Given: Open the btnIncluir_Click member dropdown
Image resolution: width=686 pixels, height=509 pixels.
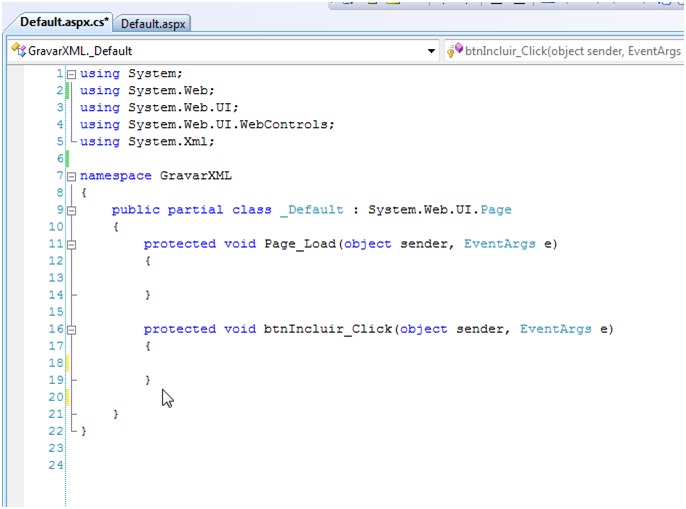Looking at the screenshot, I should tap(565, 50).
